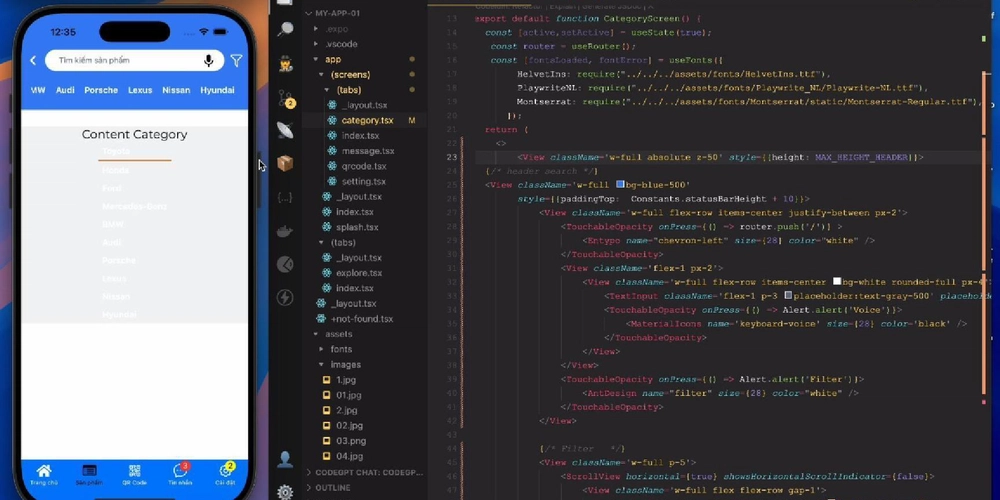Image resolution: width=1000 pixels, height=500 pixels.
Task: Open qrcode.tsx file
Action: point(364,166)
